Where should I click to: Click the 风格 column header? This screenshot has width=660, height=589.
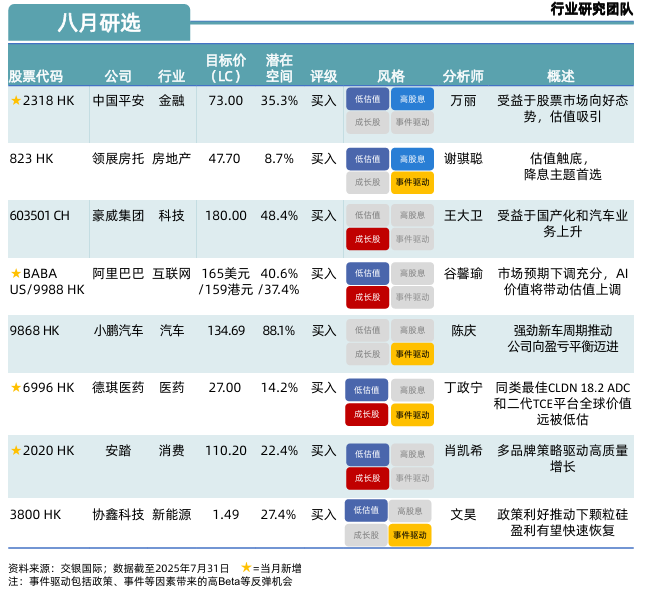point(391,77)
